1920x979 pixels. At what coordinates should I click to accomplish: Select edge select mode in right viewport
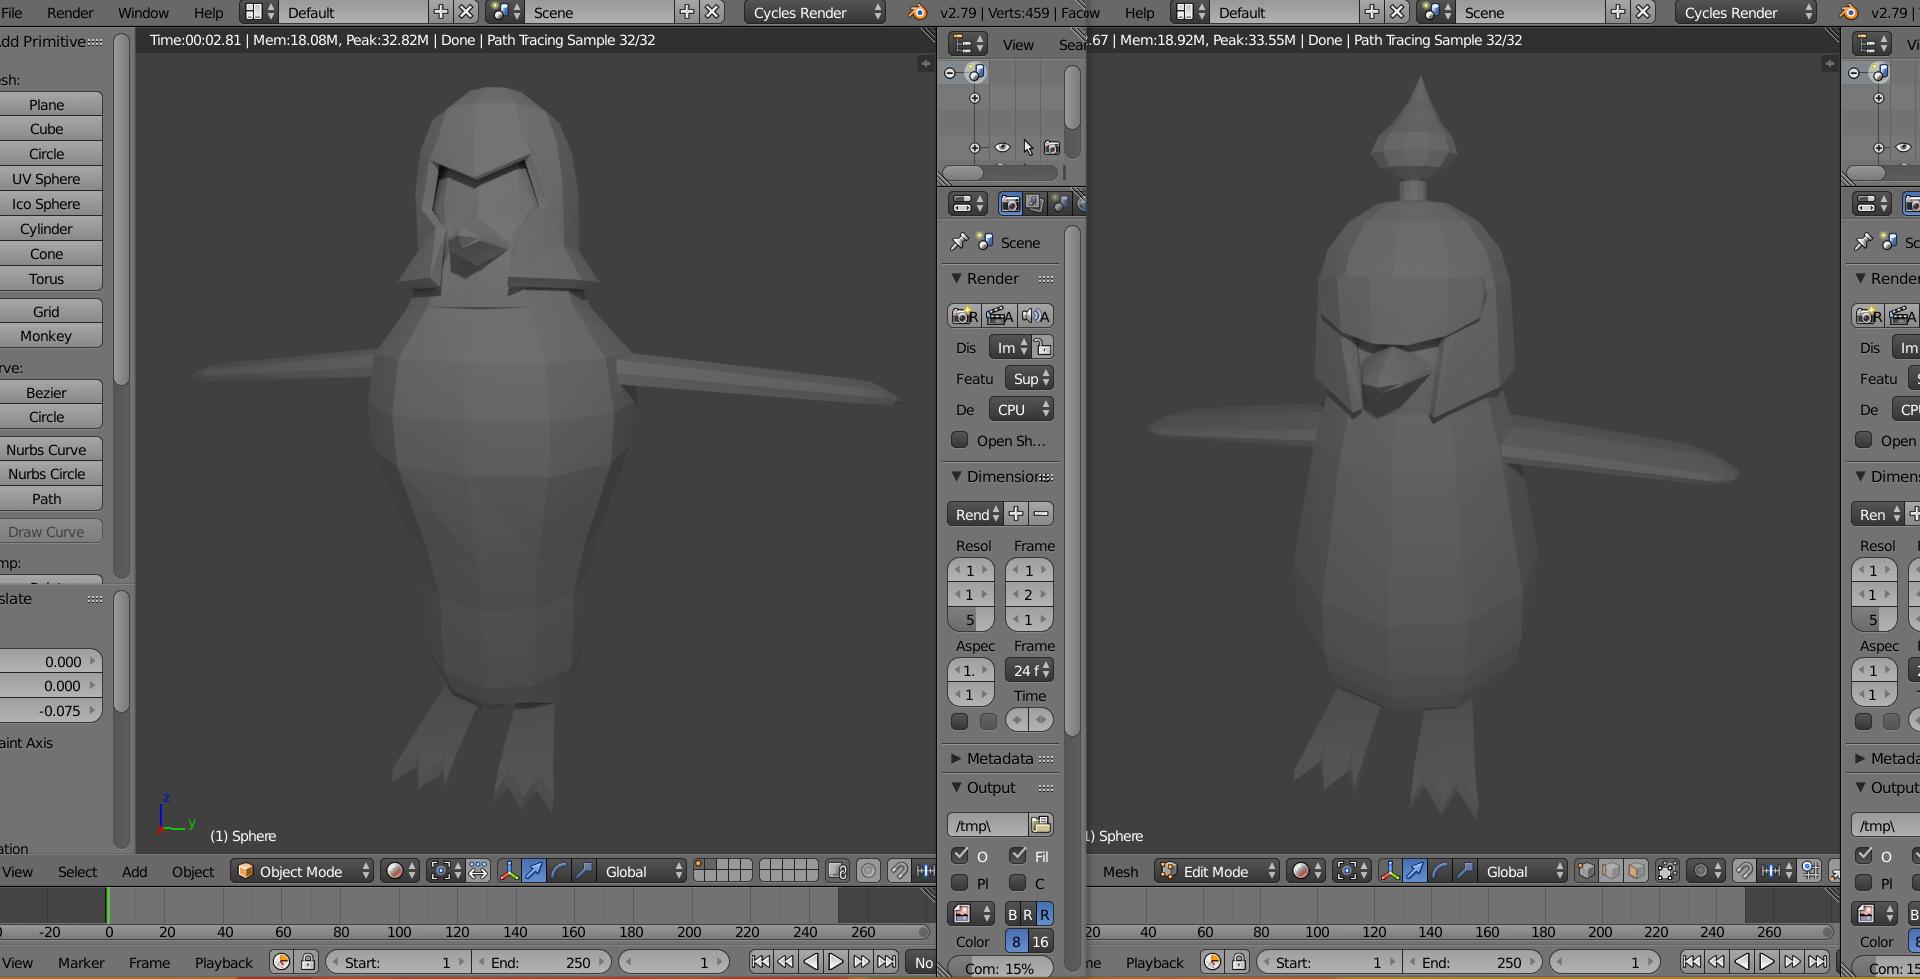tap(1611, 871)
